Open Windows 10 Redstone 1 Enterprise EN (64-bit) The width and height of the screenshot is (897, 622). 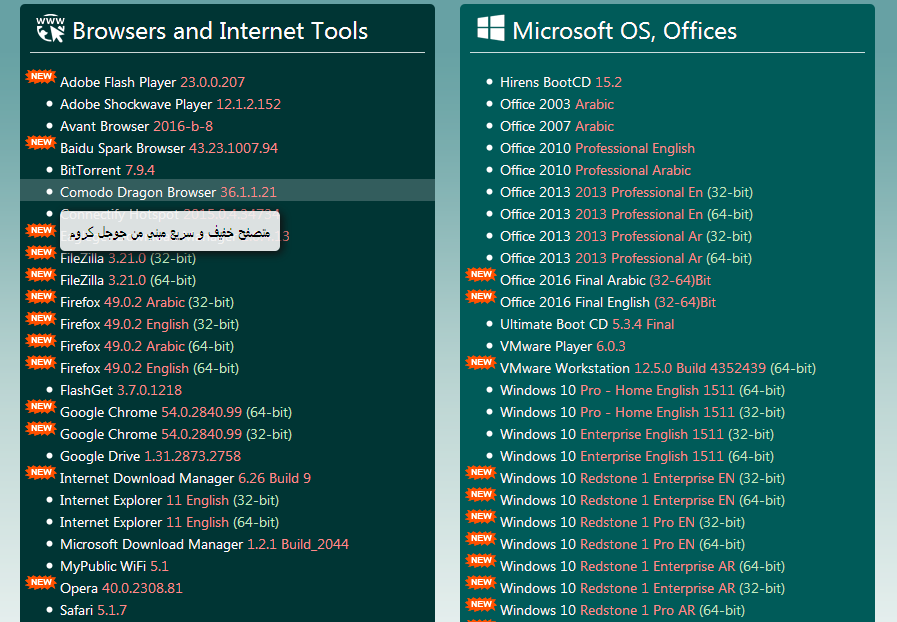click(x=642, y=500)
